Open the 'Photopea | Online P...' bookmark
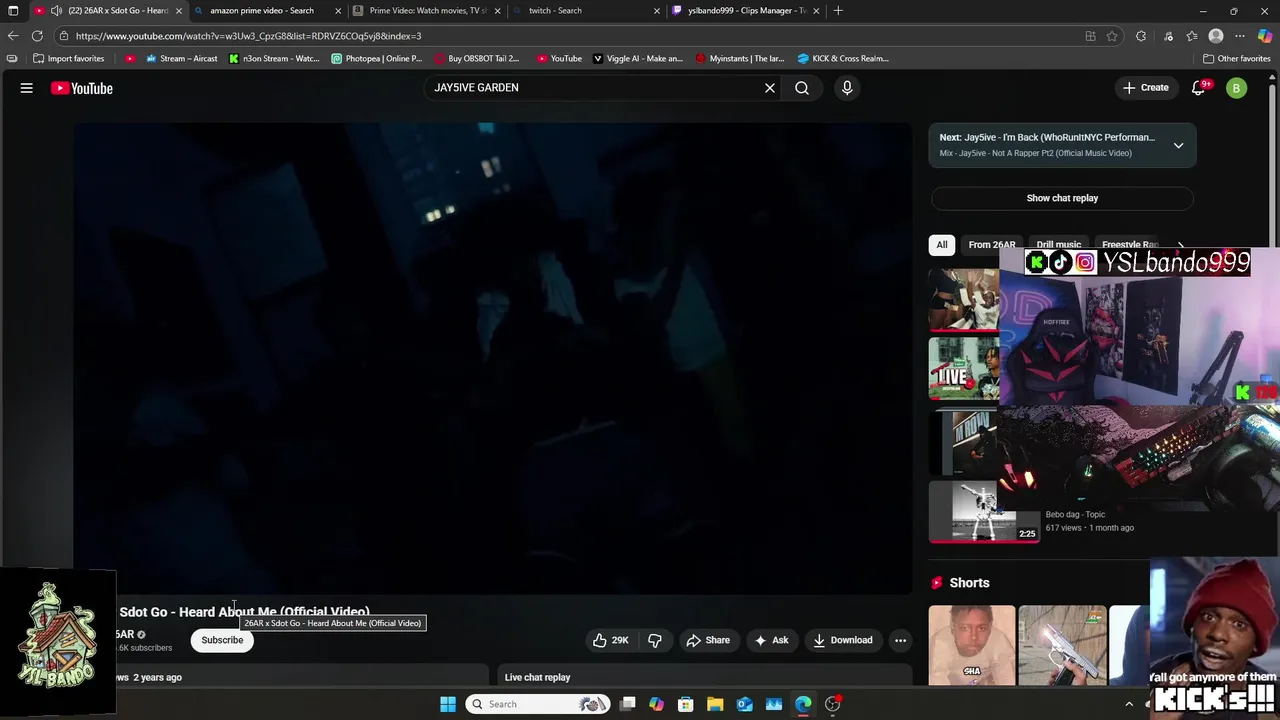The height and width of the screenshot is (720, 1280). click(377, 59)
